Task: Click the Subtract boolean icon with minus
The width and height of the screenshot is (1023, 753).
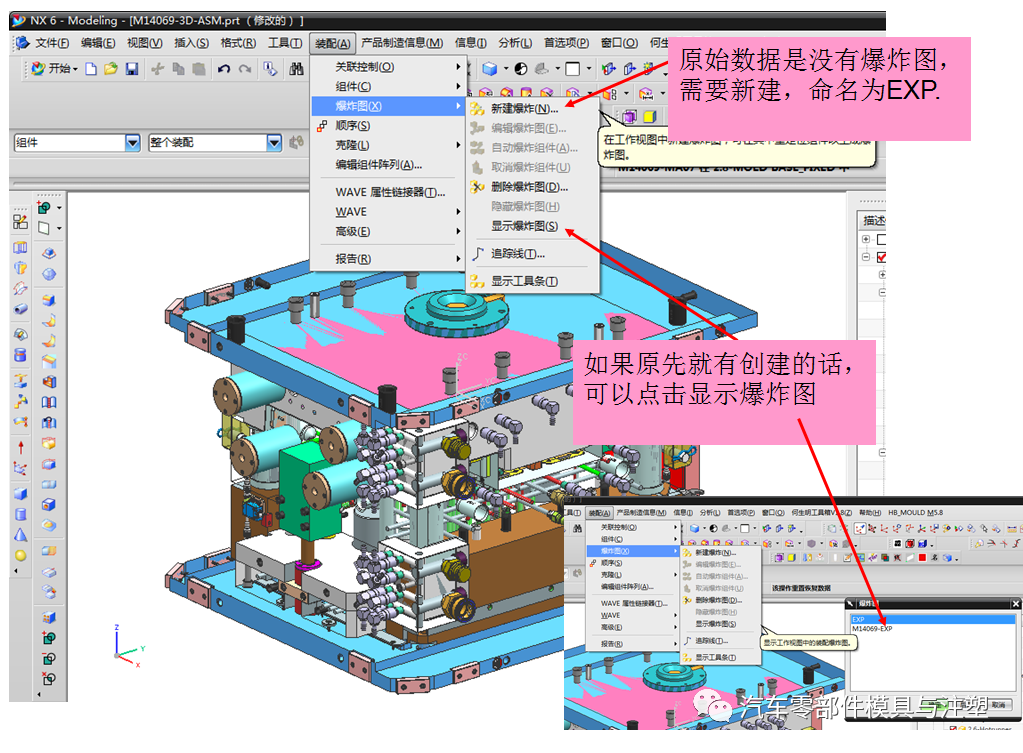Action: (x=49, y=658)
